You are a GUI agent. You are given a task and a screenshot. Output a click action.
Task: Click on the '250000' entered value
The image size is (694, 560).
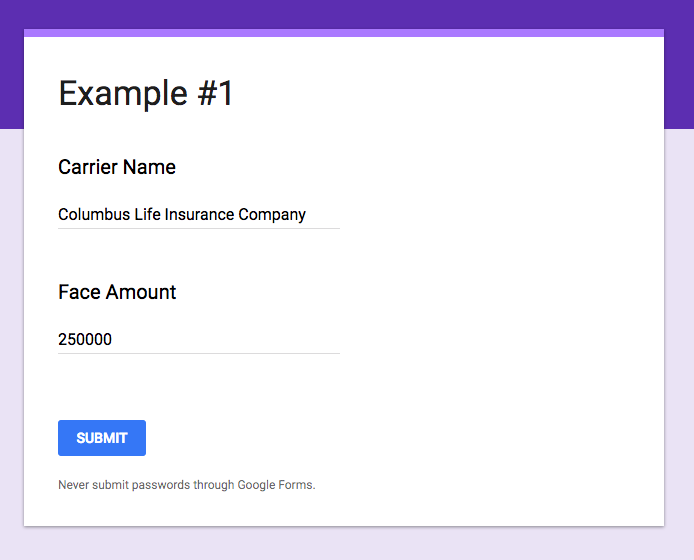pyautogui.click(x=85, y=340)
